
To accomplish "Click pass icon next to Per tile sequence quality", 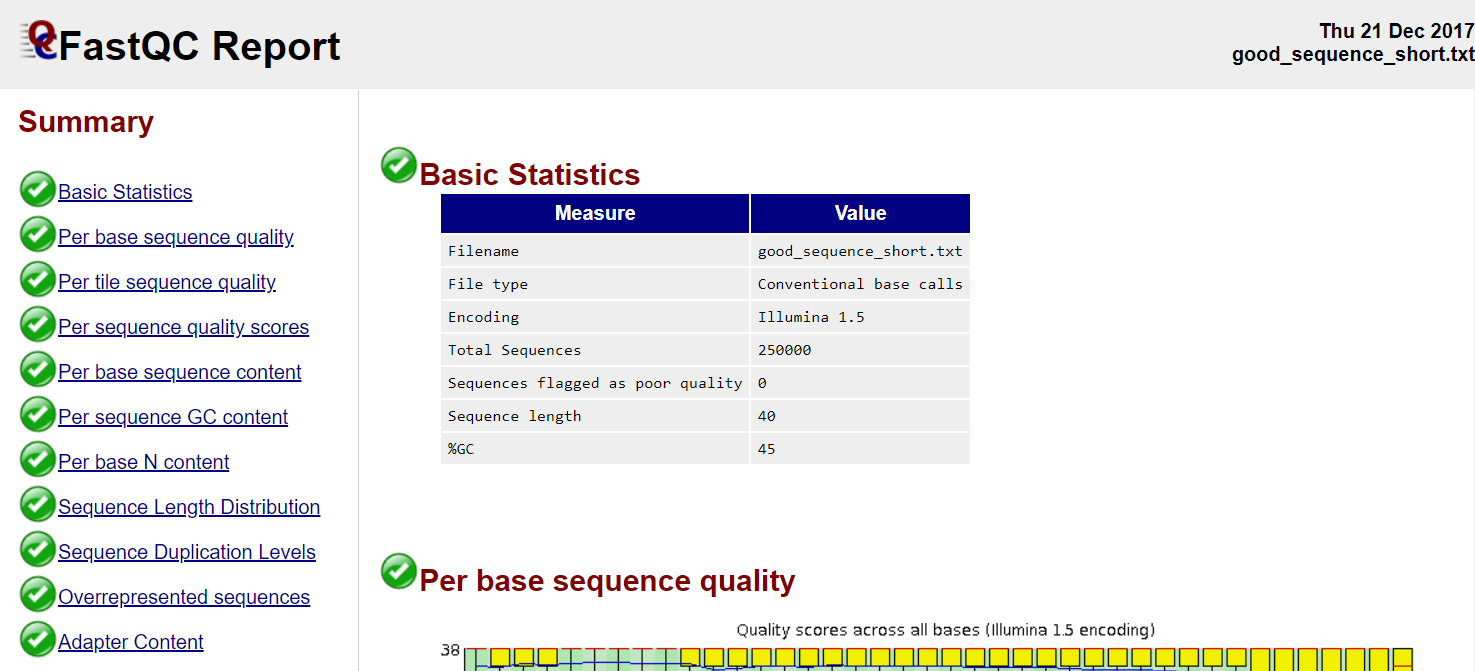I will point(38,279).
